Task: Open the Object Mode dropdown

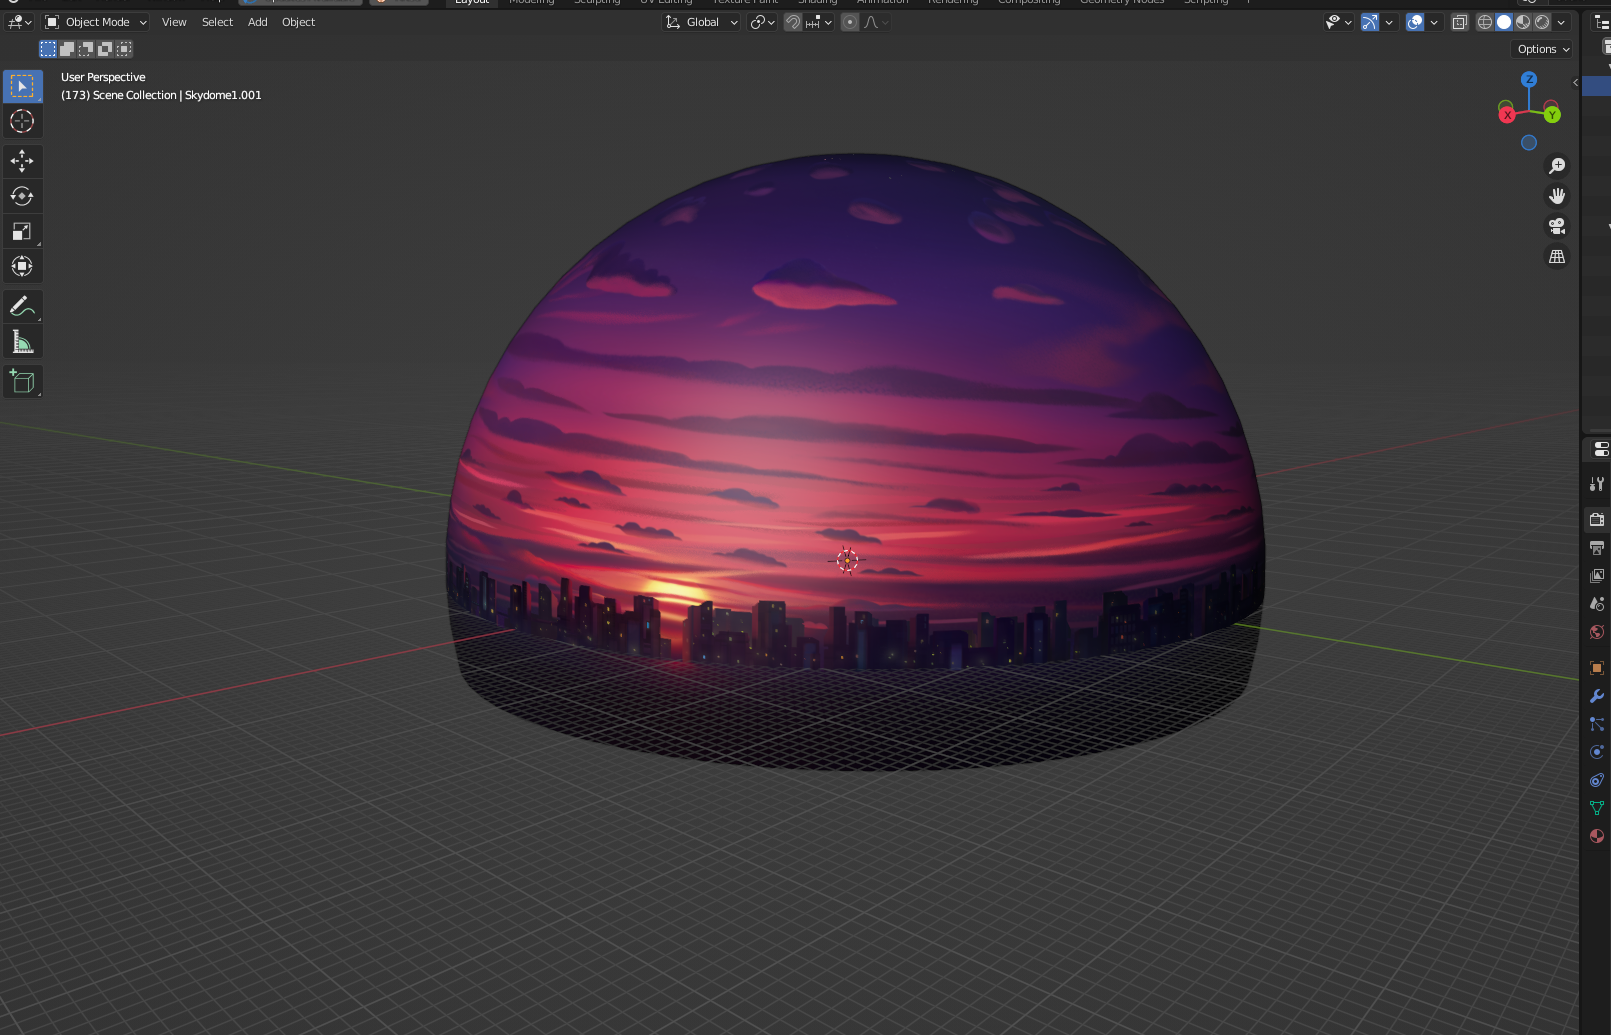Action: [x=96, y=22]
